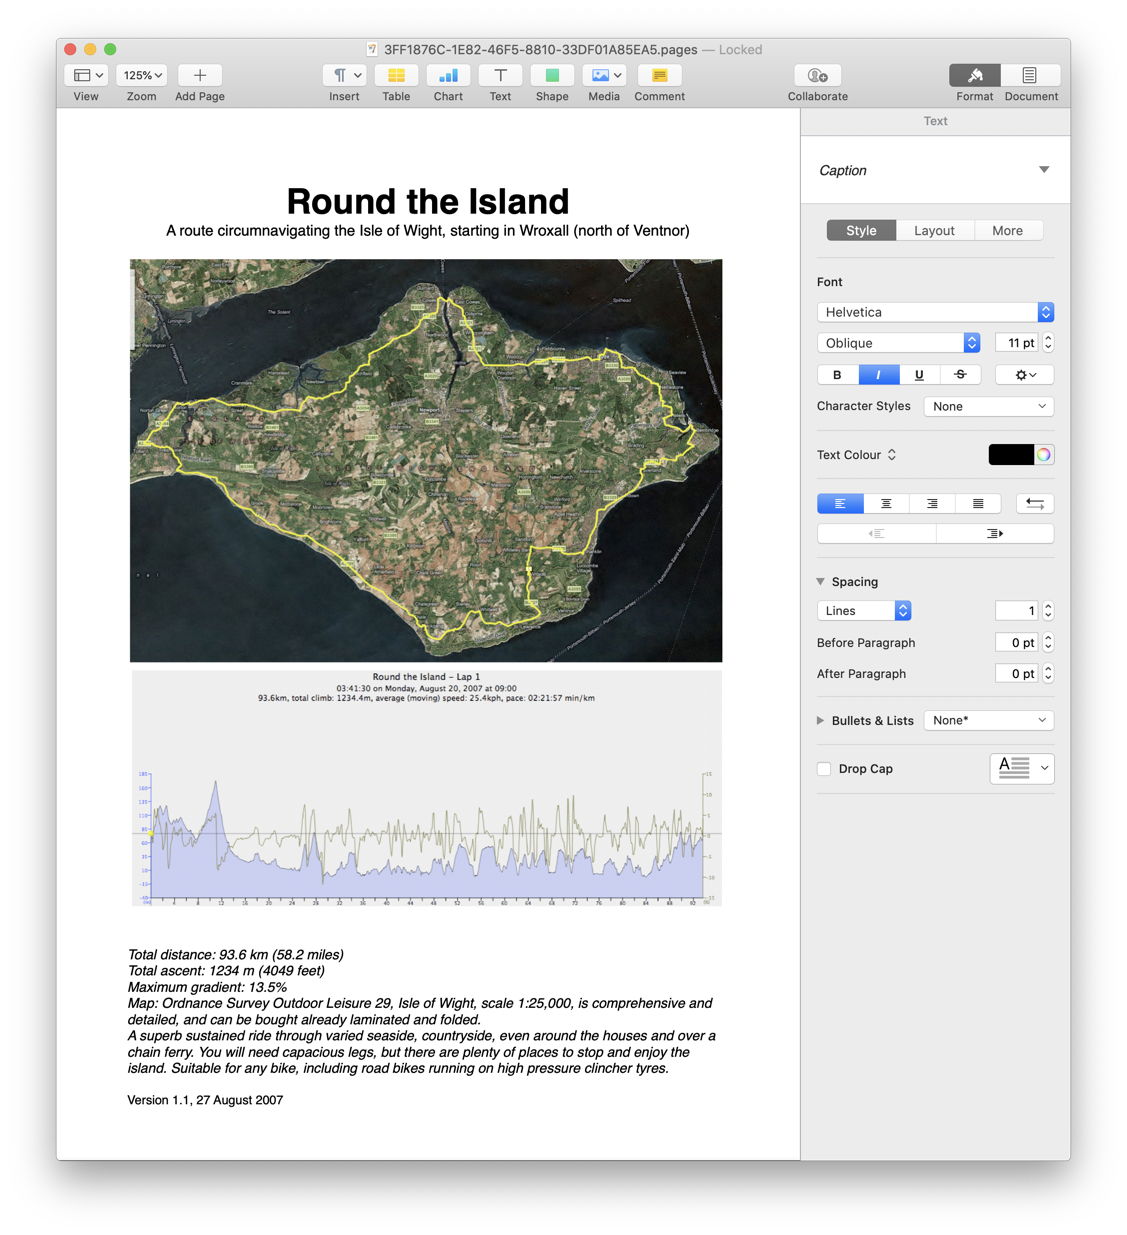
Task: Center-align the text
Action: pos(886,504)
